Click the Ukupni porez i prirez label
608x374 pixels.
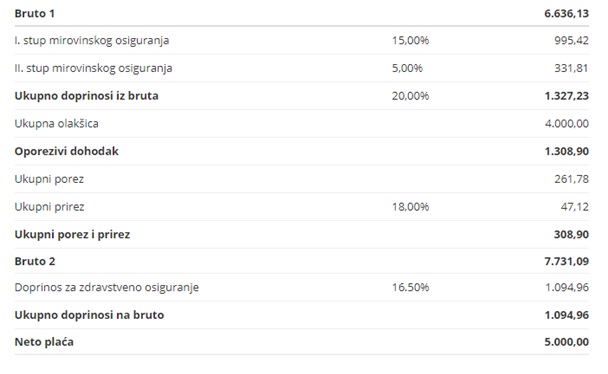tap(73, 234)
